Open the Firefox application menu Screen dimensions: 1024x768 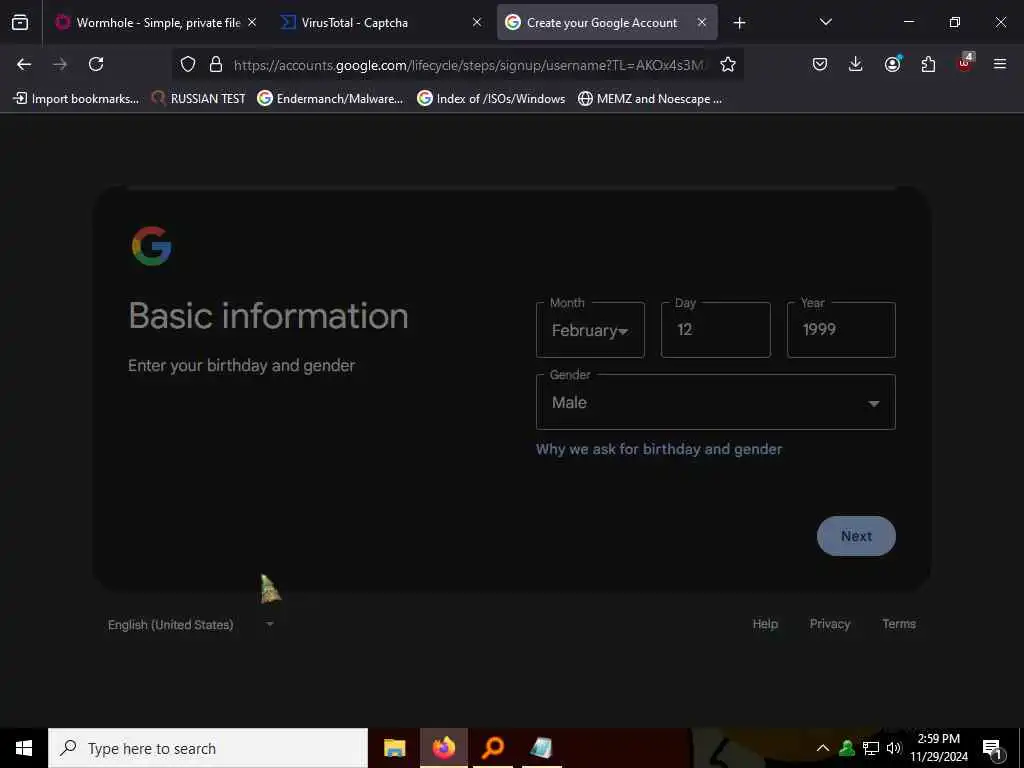pyautogui.click(x=1000, y=64)
